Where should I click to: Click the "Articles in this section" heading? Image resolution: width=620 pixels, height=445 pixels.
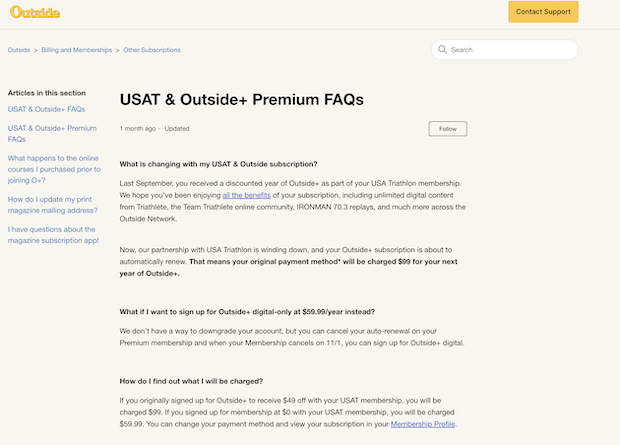[x=46, y=93]
